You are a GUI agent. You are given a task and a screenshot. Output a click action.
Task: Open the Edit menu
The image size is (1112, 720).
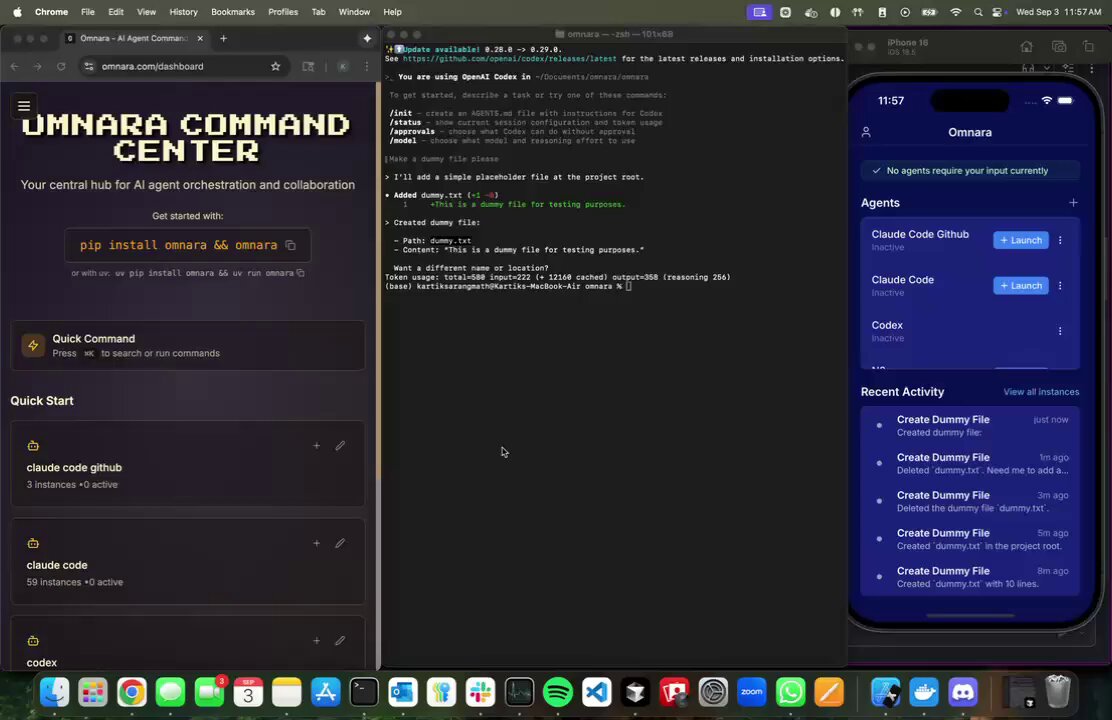click(116, 12)
